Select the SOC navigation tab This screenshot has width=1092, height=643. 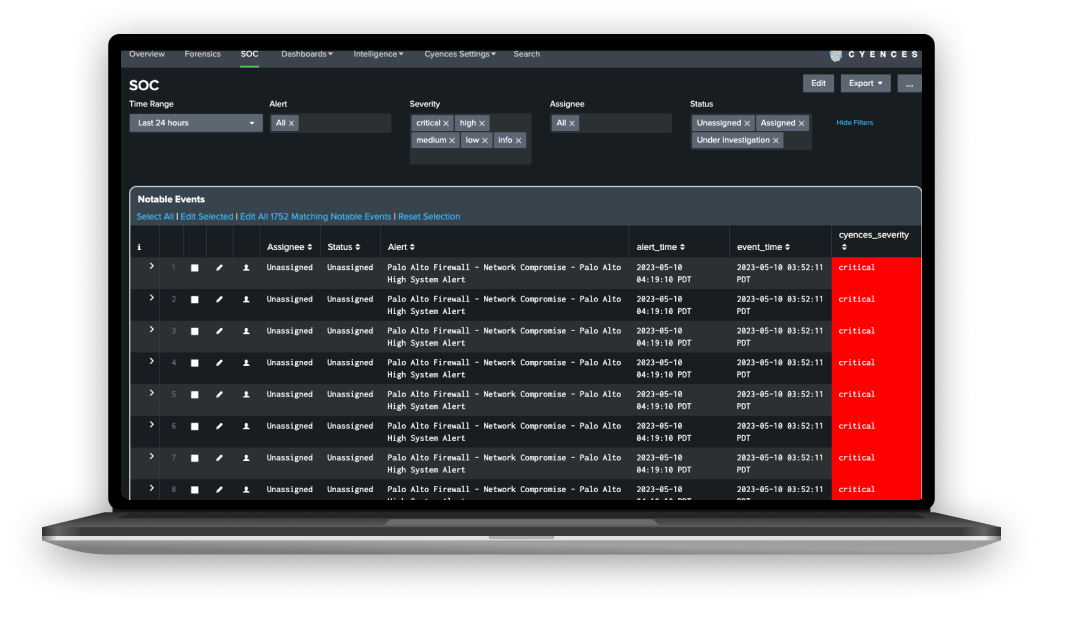(x=249, y=54)
